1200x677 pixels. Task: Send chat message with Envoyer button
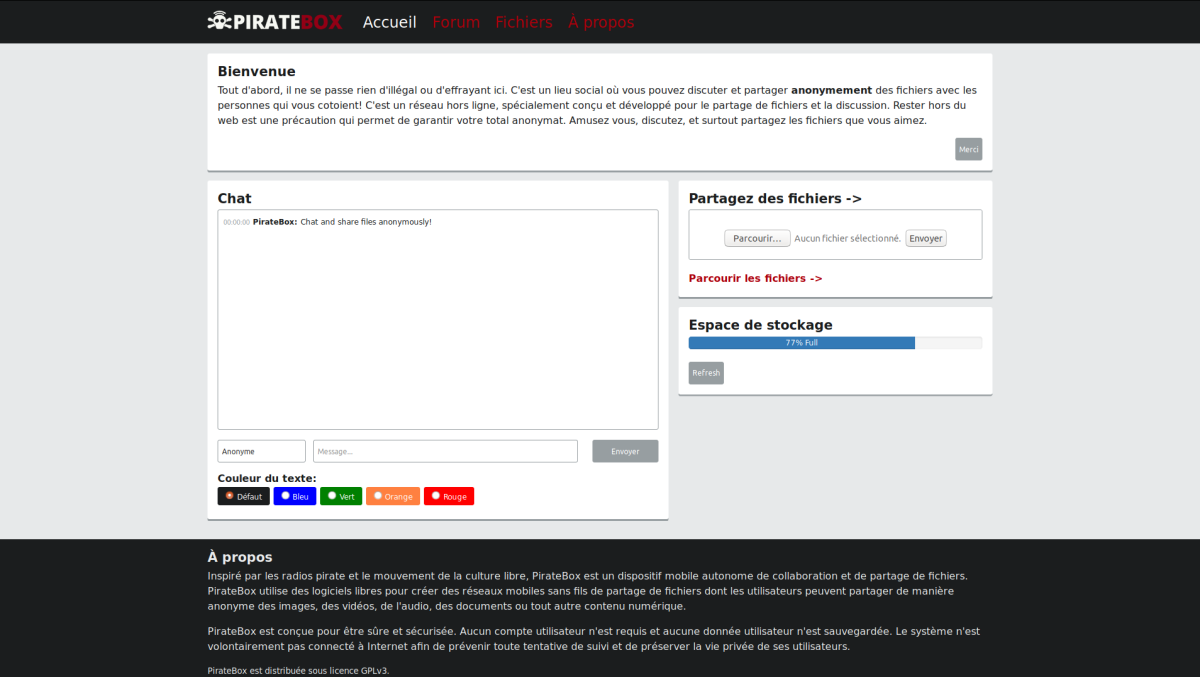(625, 451)
